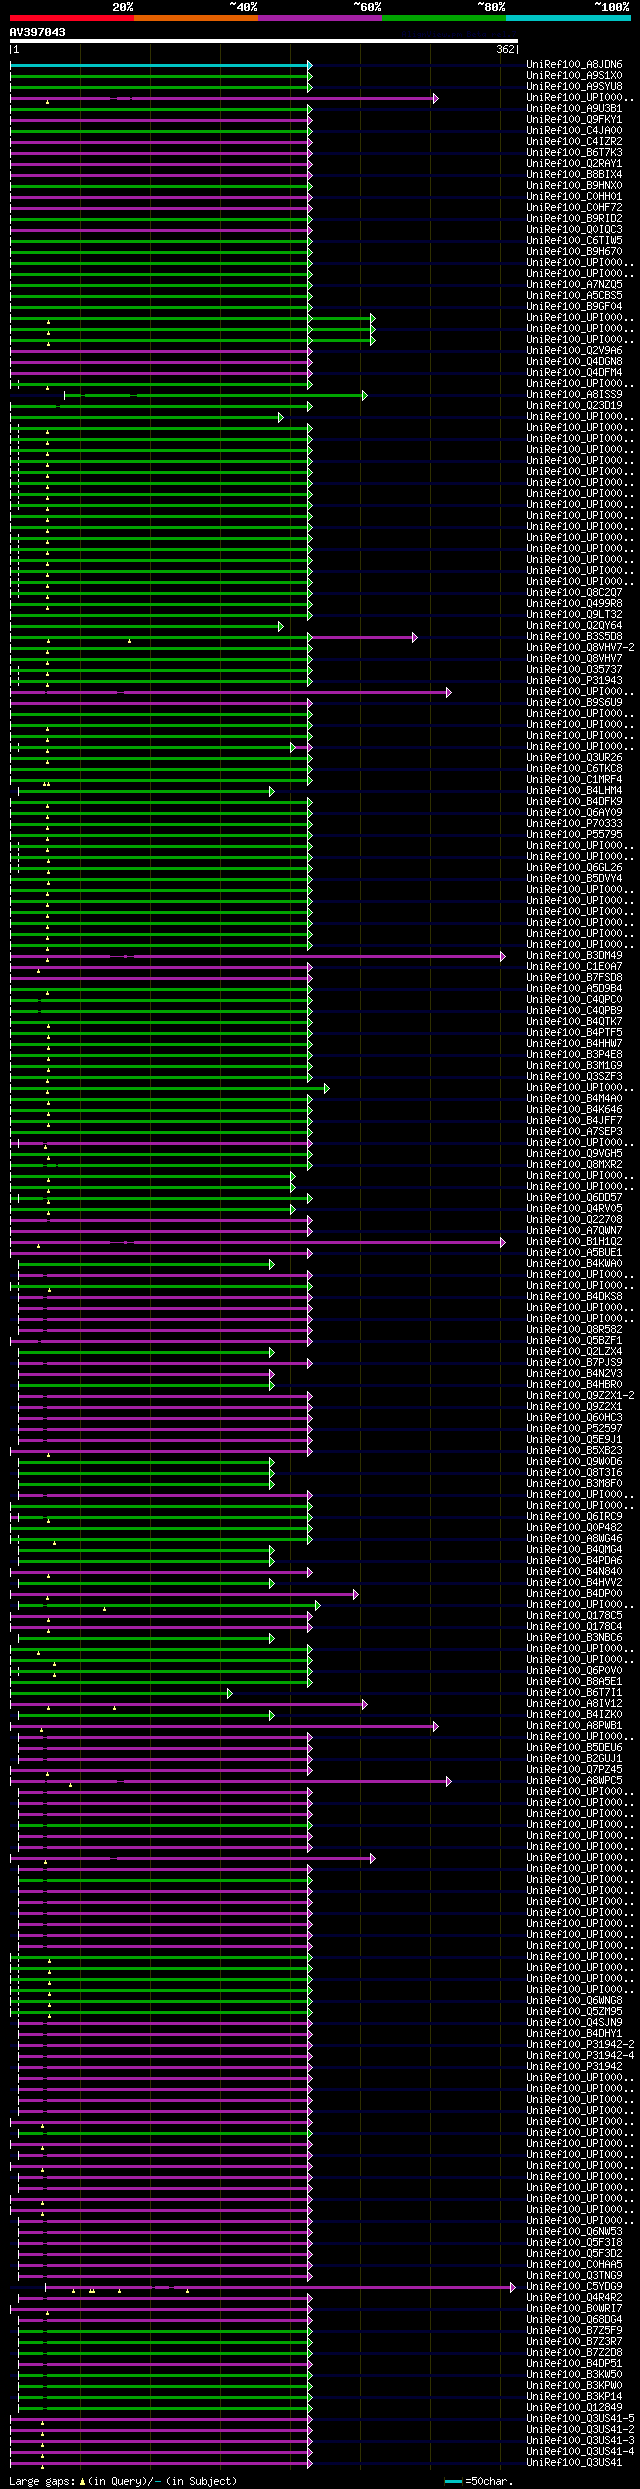This screenshot has height=2489, width=640.
Task: Choose hit UniRef100_A7NZQ5
Action: (574, 285)
